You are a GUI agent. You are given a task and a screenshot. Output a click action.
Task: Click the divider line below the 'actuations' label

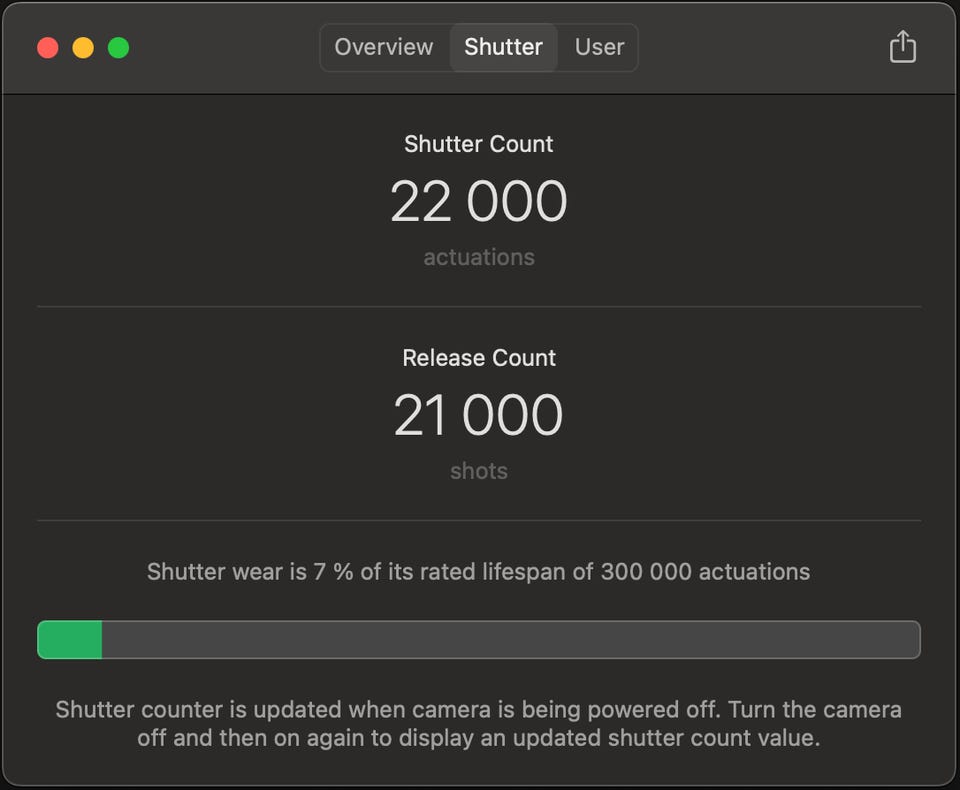(x=479, y=306)
